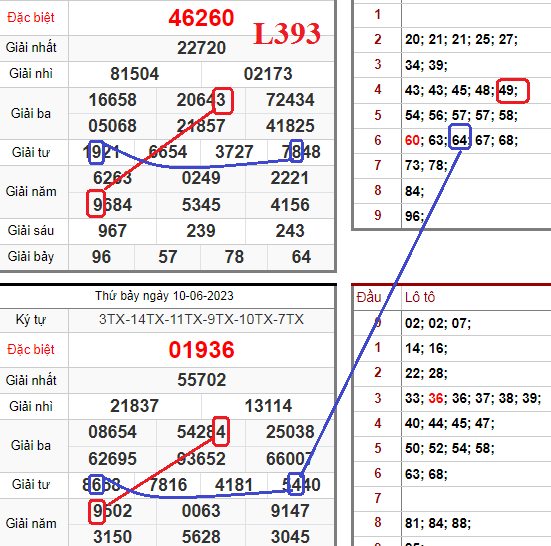551x546 pixels.
Task: Click the red-boxed 49 in lô tô row 4
Action: pos(512,91)
